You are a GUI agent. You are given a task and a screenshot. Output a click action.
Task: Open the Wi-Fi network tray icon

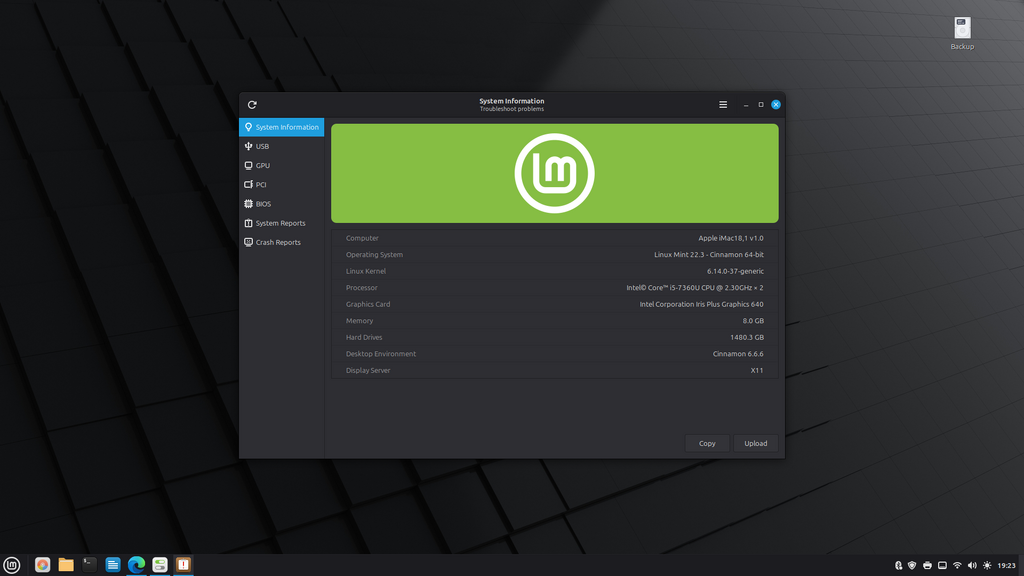coord(957,566)
